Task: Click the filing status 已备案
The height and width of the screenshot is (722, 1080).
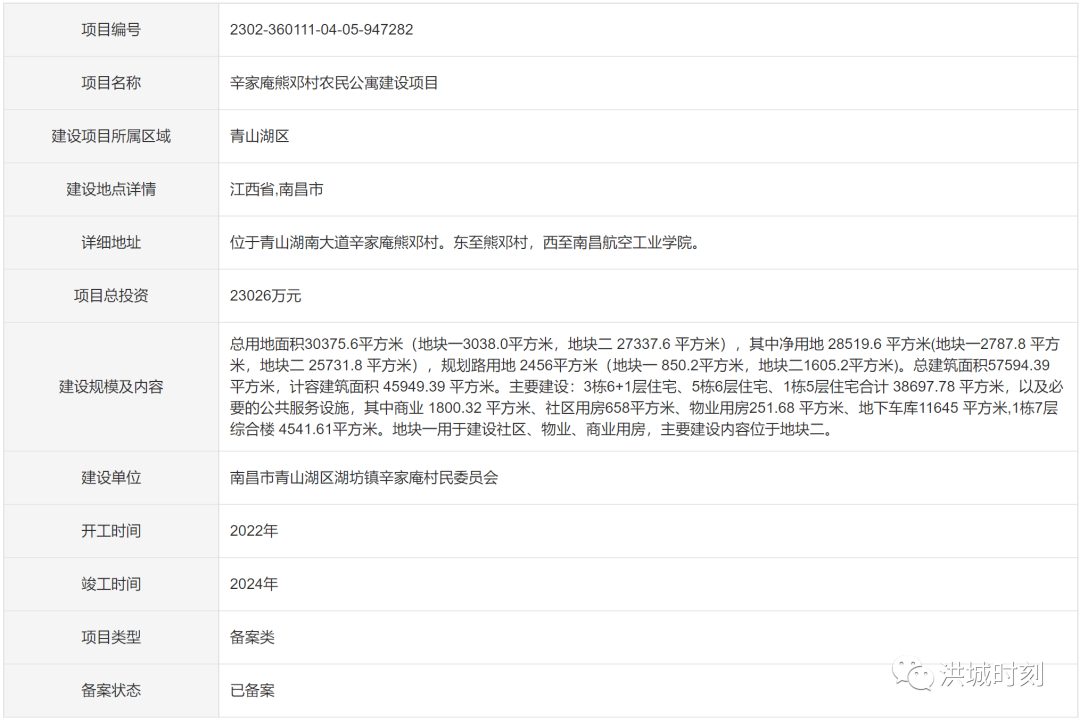Action: pyautogui.click(x=250, y=690)
